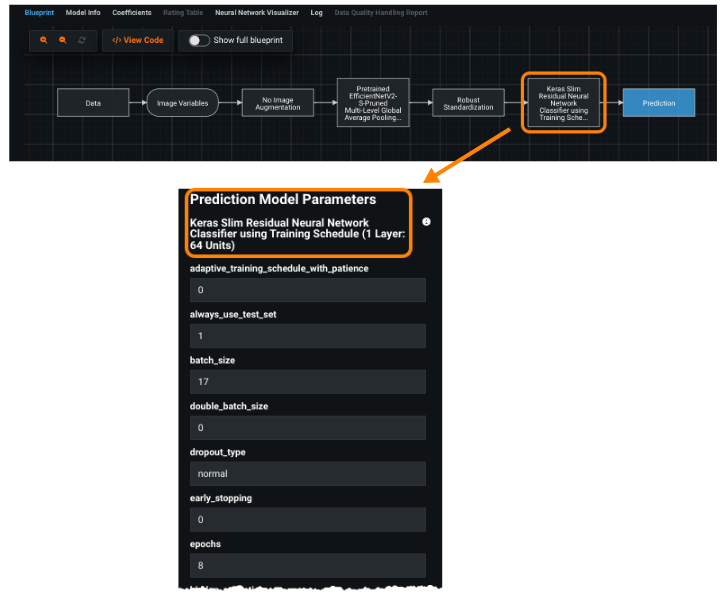Click the zoom in magnifier icon
The height and width of the screenshot is (594, 725).
pyautogui.click(x=44, y=40)
